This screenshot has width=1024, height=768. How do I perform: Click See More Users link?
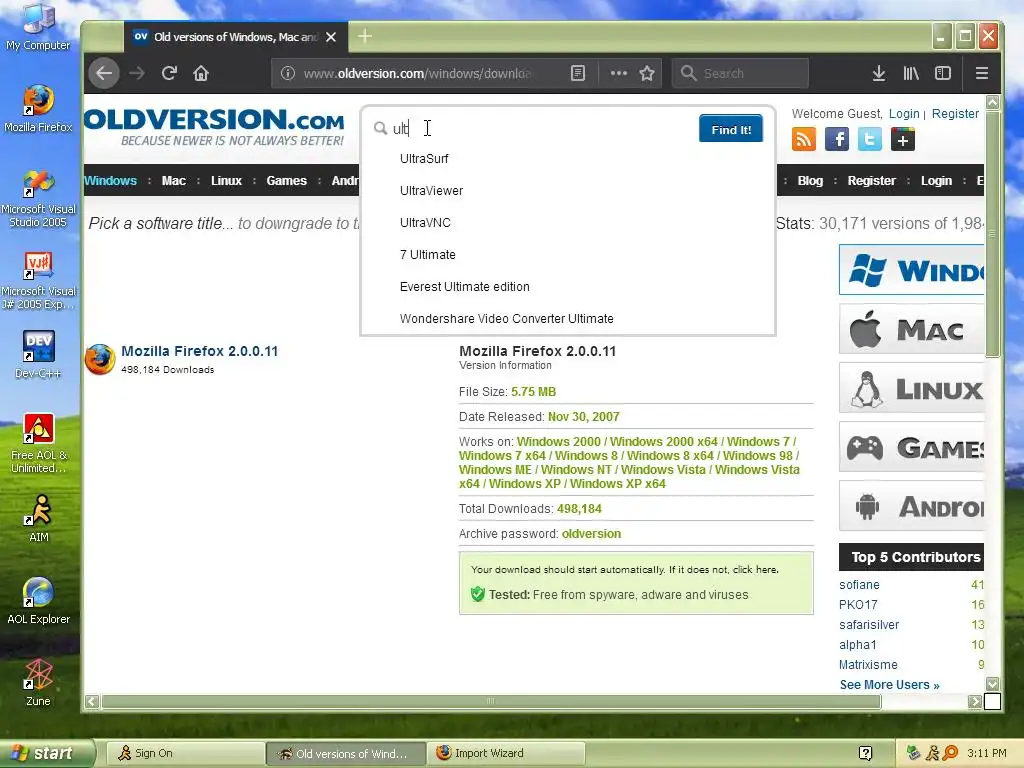point(889,685)
